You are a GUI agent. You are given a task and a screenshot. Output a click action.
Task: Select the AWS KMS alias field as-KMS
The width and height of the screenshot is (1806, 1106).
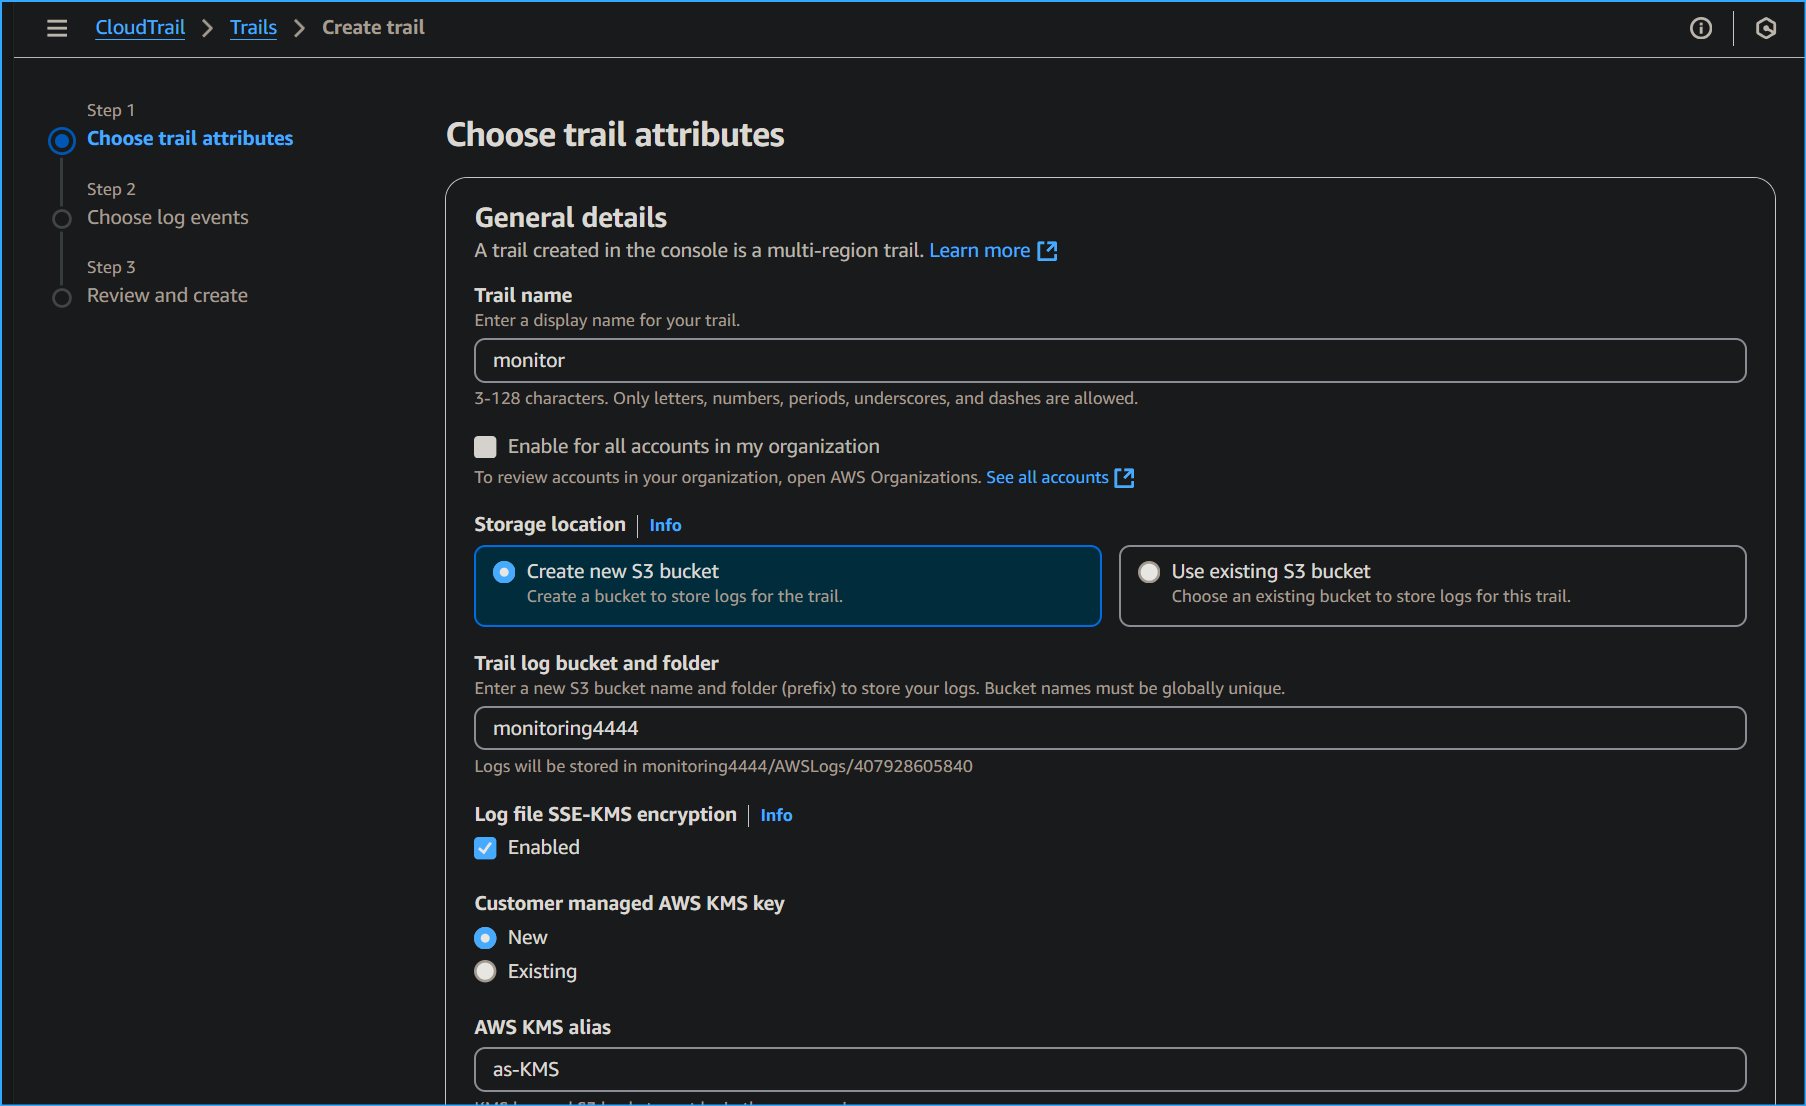click(x=1109, y=1069)
